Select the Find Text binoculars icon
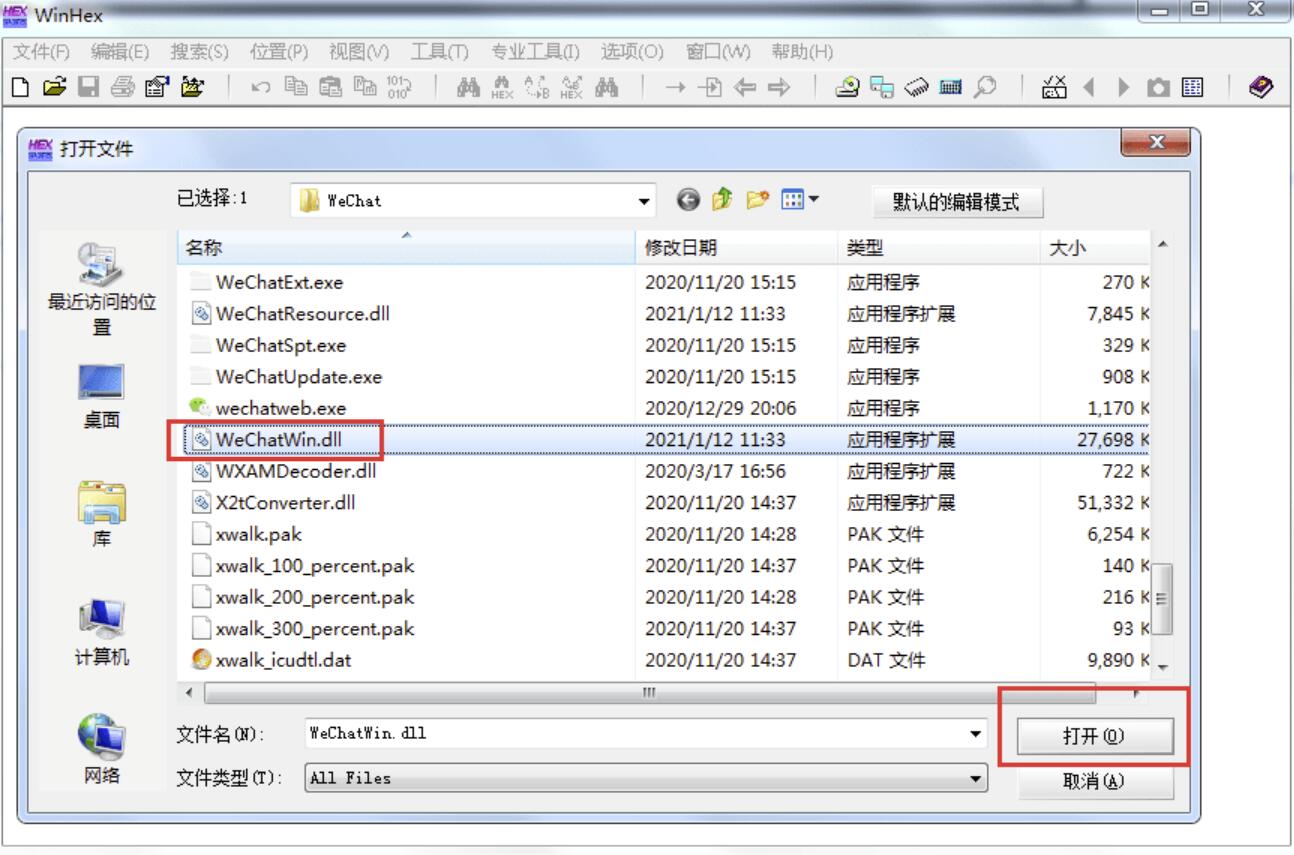Image resolution: width=1294 pixels, height=855 pixels. pos(468,88)
